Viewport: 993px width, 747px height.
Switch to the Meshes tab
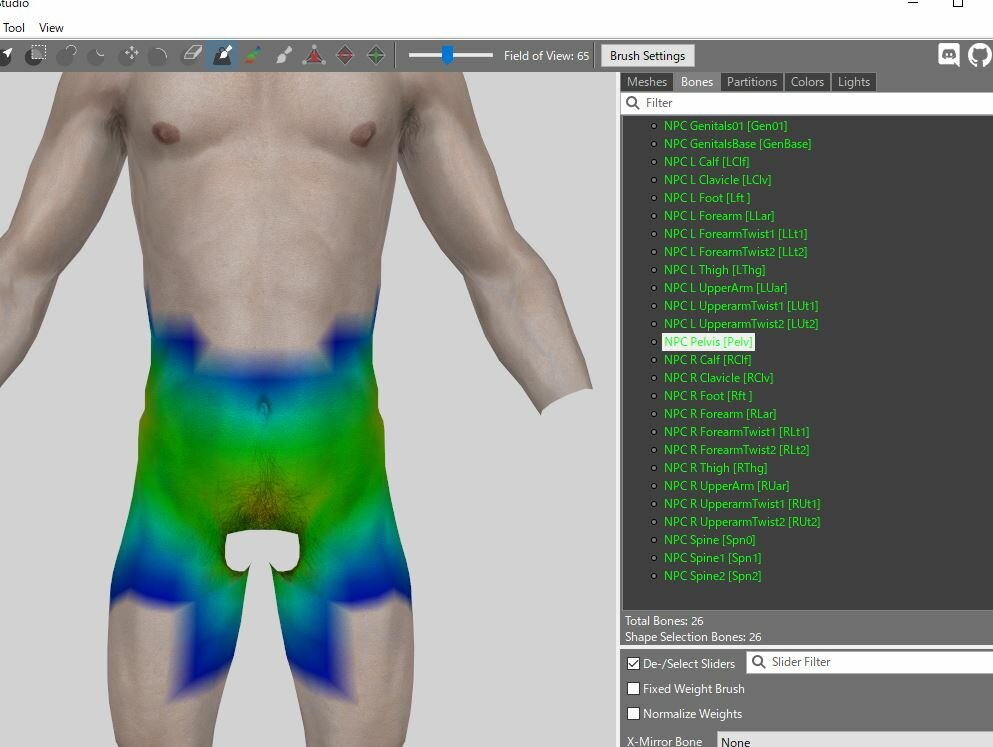(x=647, y=82)
